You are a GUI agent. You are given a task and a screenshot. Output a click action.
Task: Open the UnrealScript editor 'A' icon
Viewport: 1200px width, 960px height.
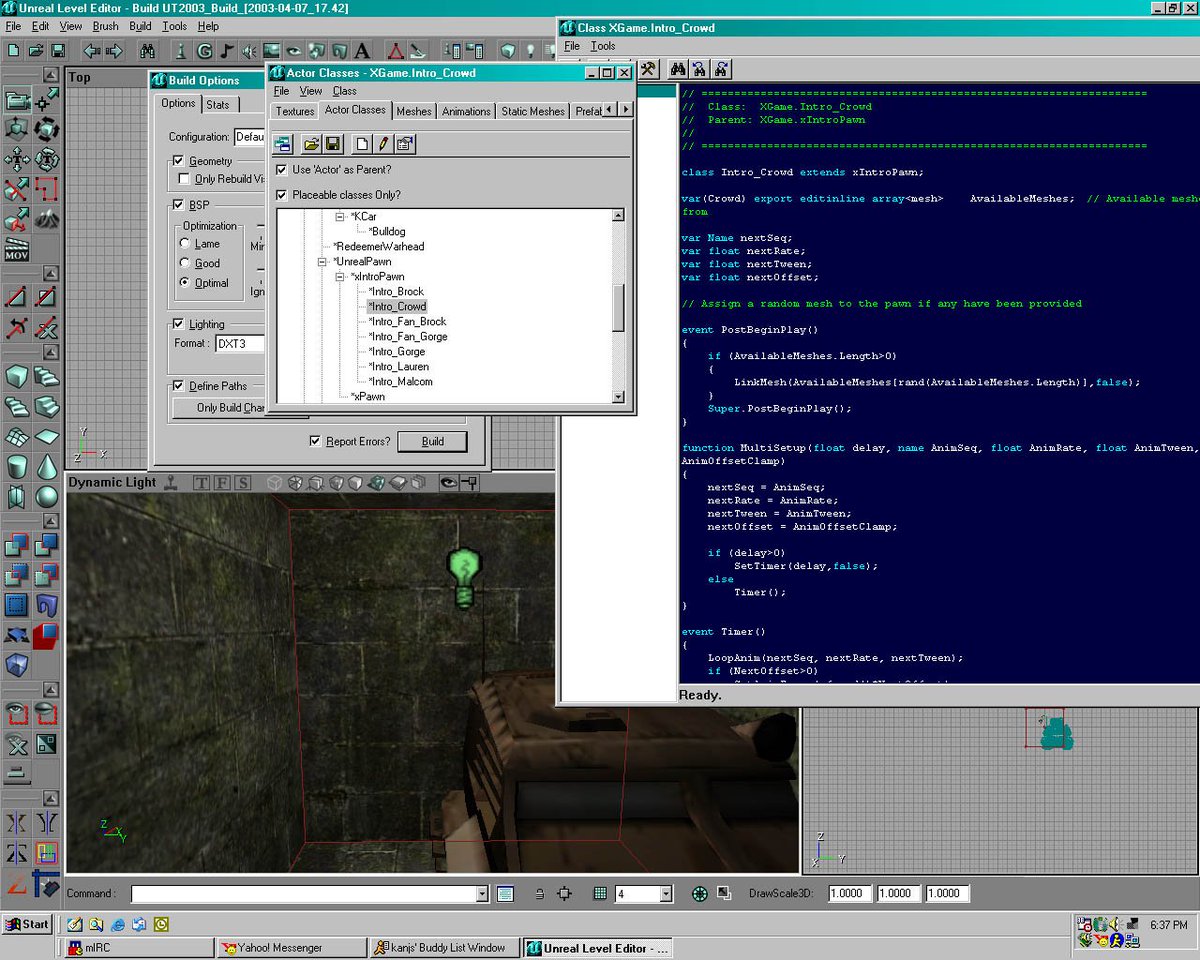362,50
